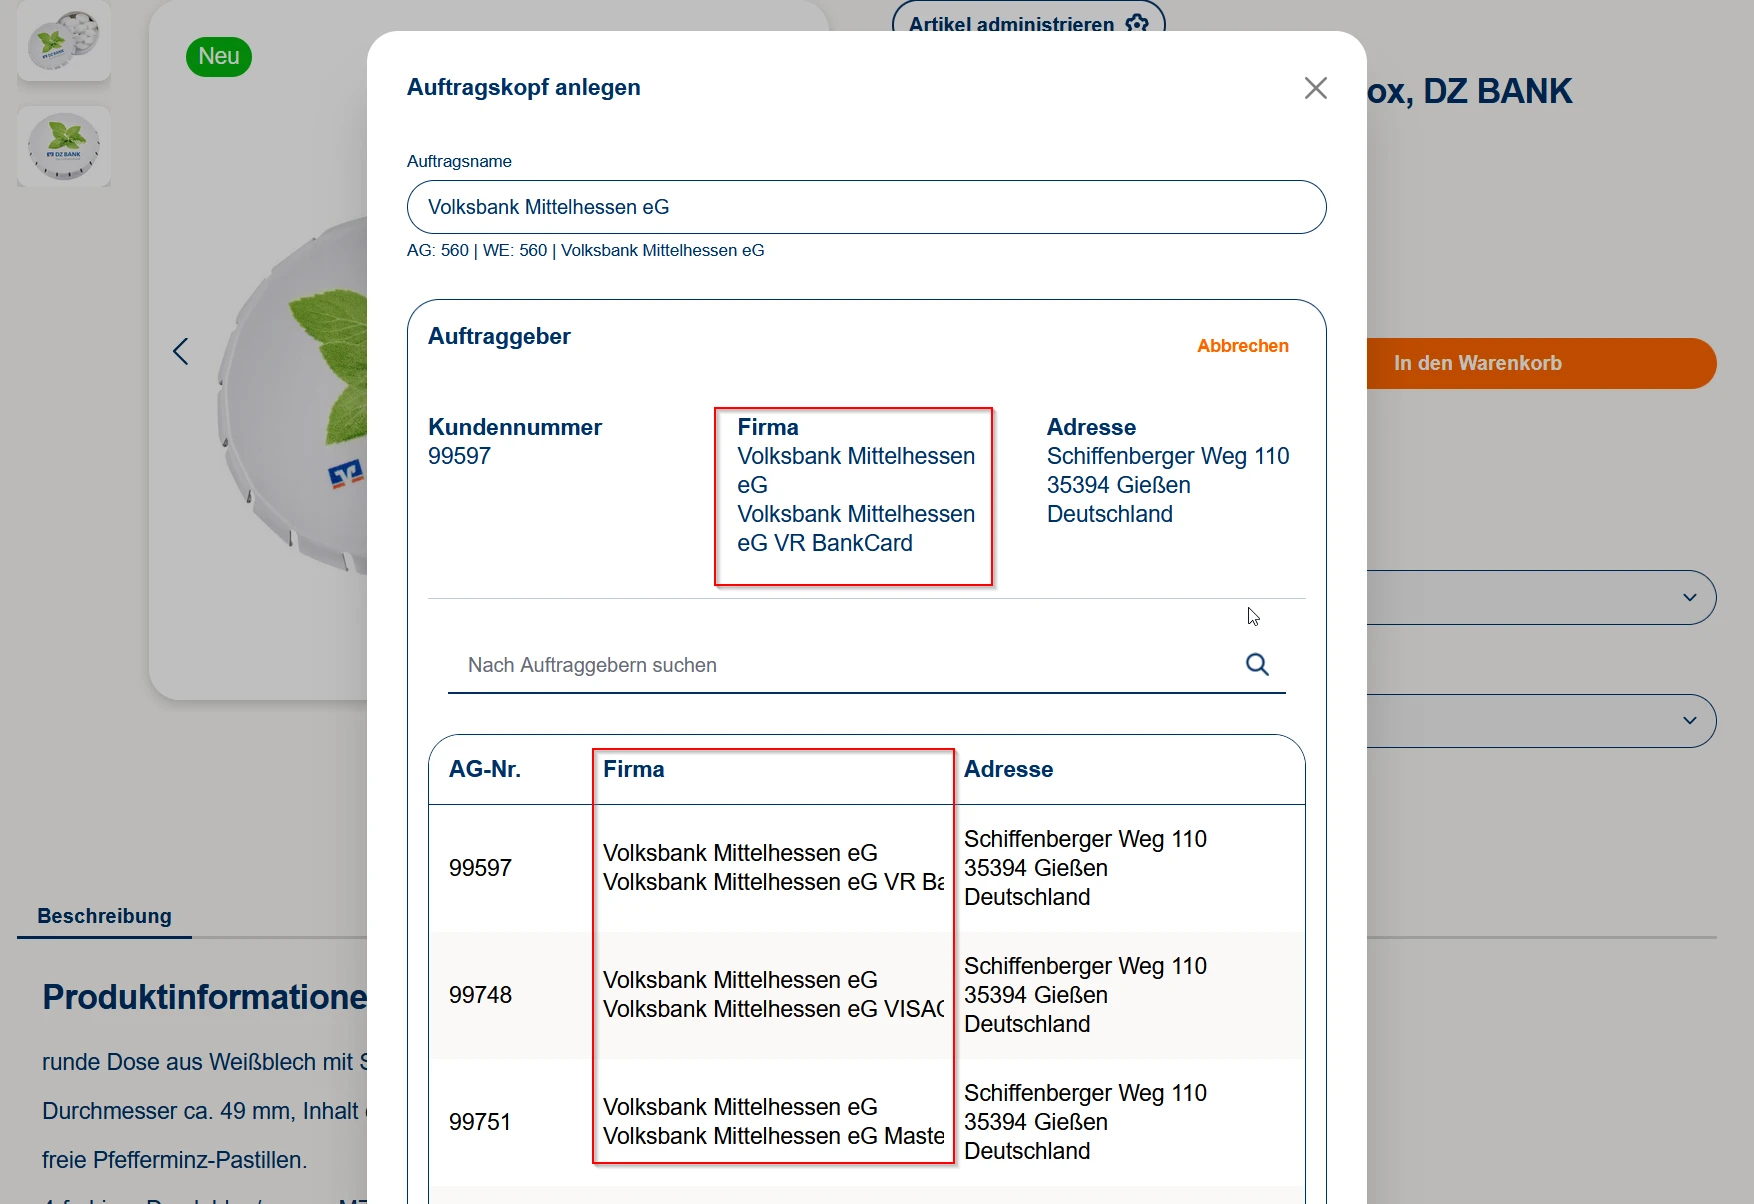Image resolution: width=1754 pixels, height=1204 pixels.
Task: Open the Beschreibung tab
Action: point(104,916)
